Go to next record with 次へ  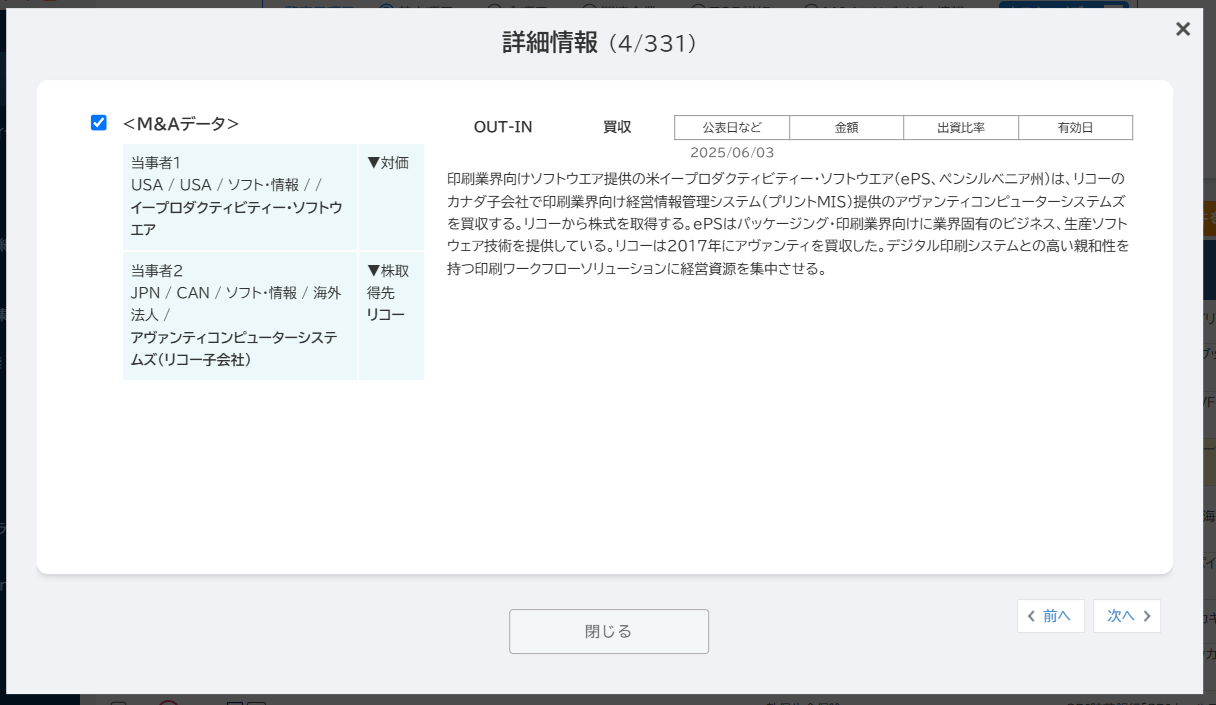1127,616
